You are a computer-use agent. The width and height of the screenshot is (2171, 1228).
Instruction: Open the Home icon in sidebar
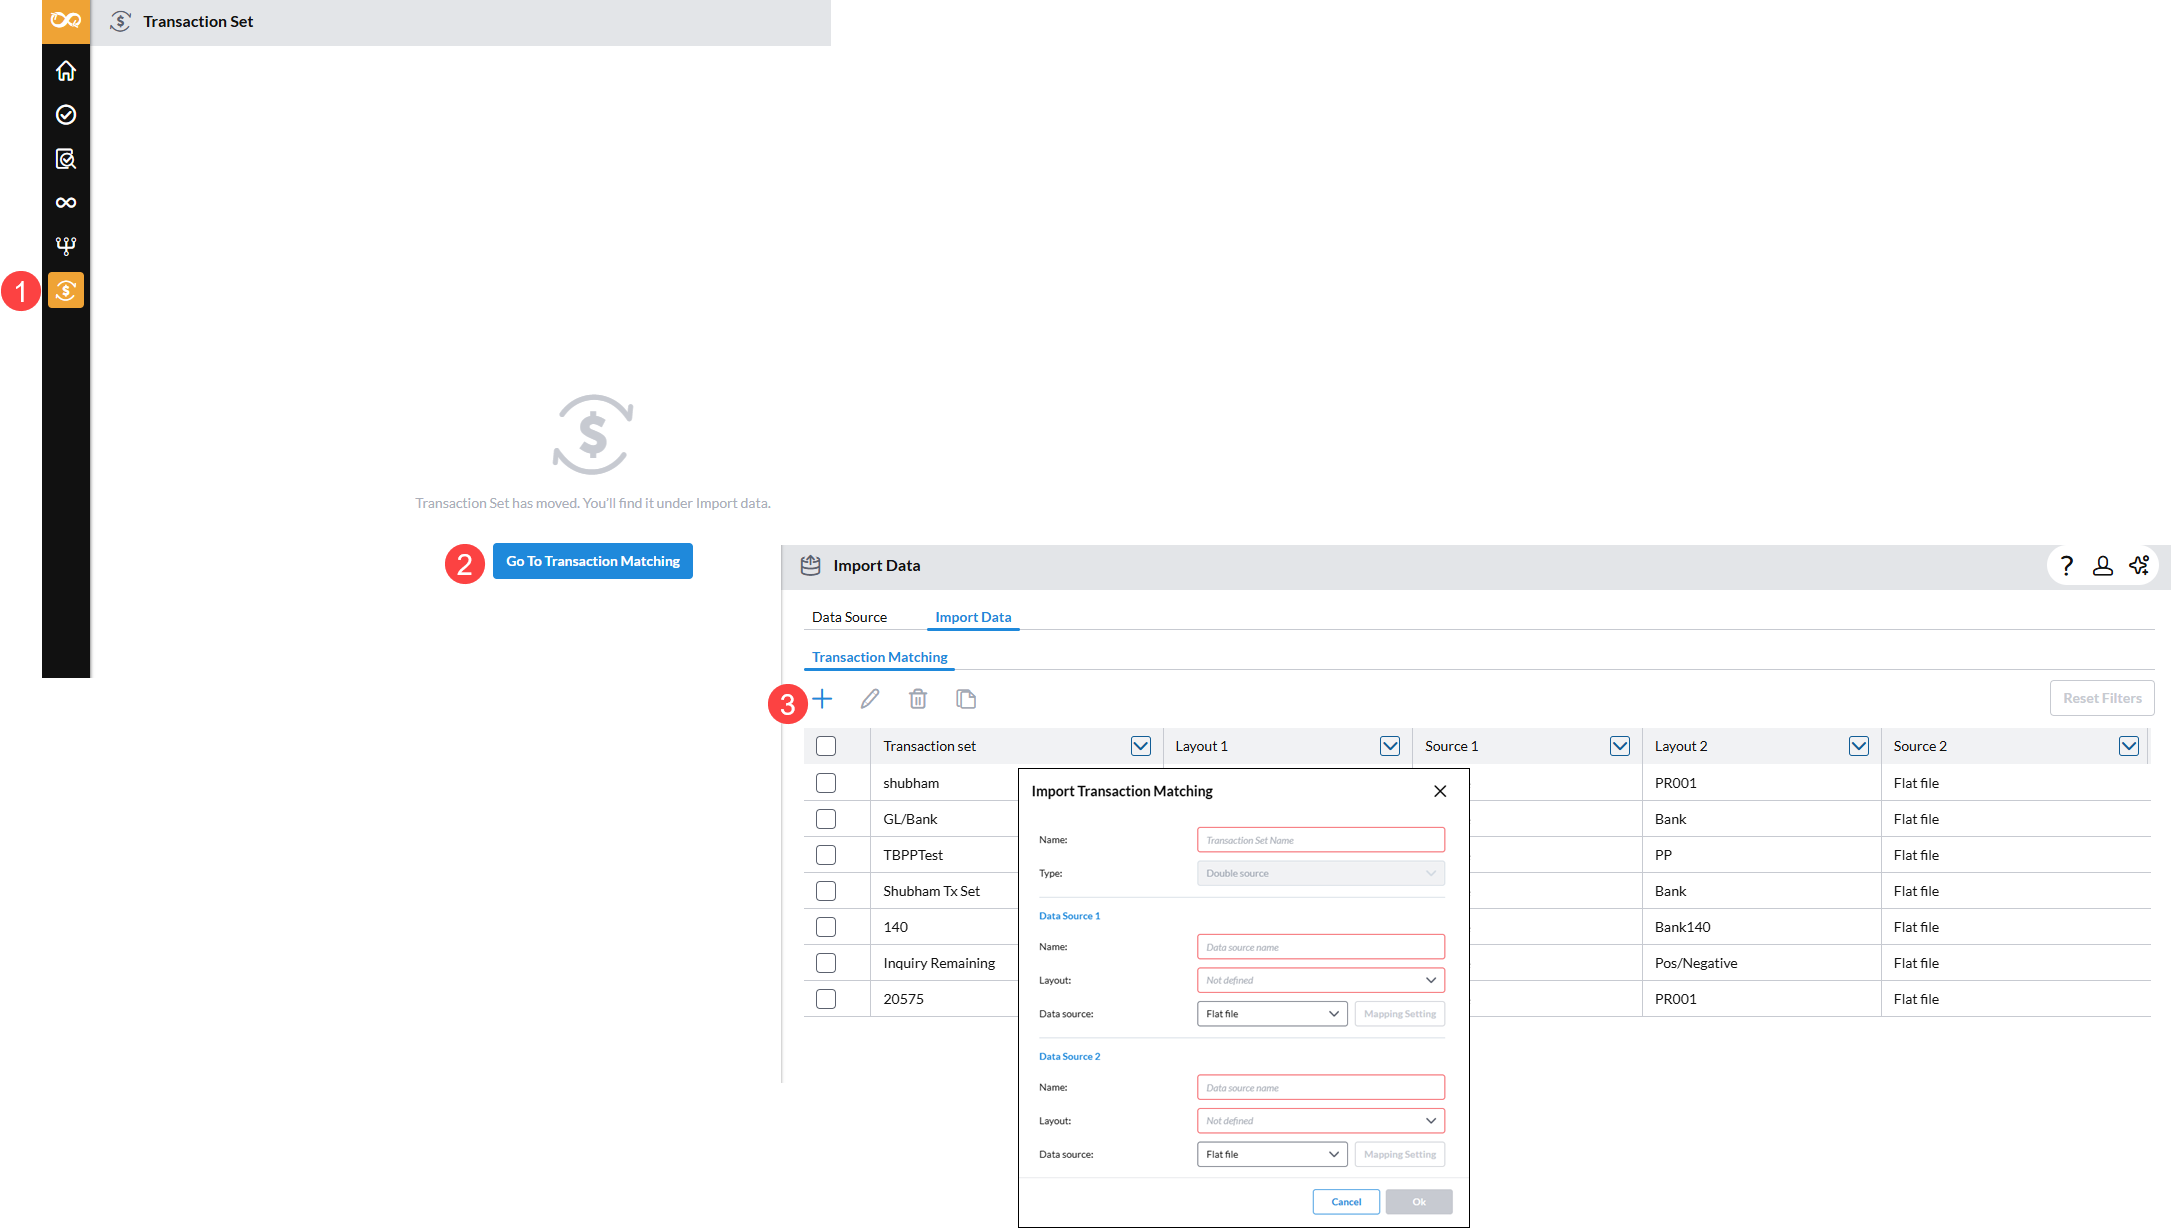(x=66, y=71)
